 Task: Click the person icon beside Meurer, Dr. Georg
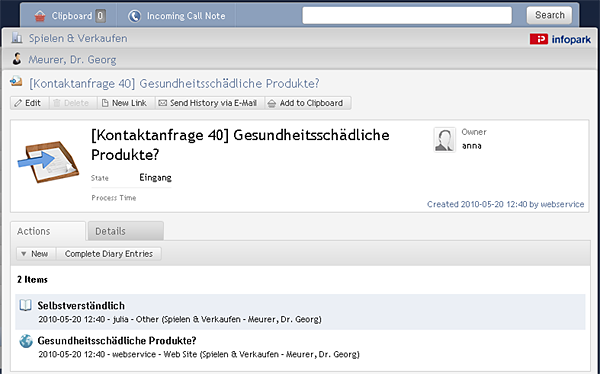(17, 59)
